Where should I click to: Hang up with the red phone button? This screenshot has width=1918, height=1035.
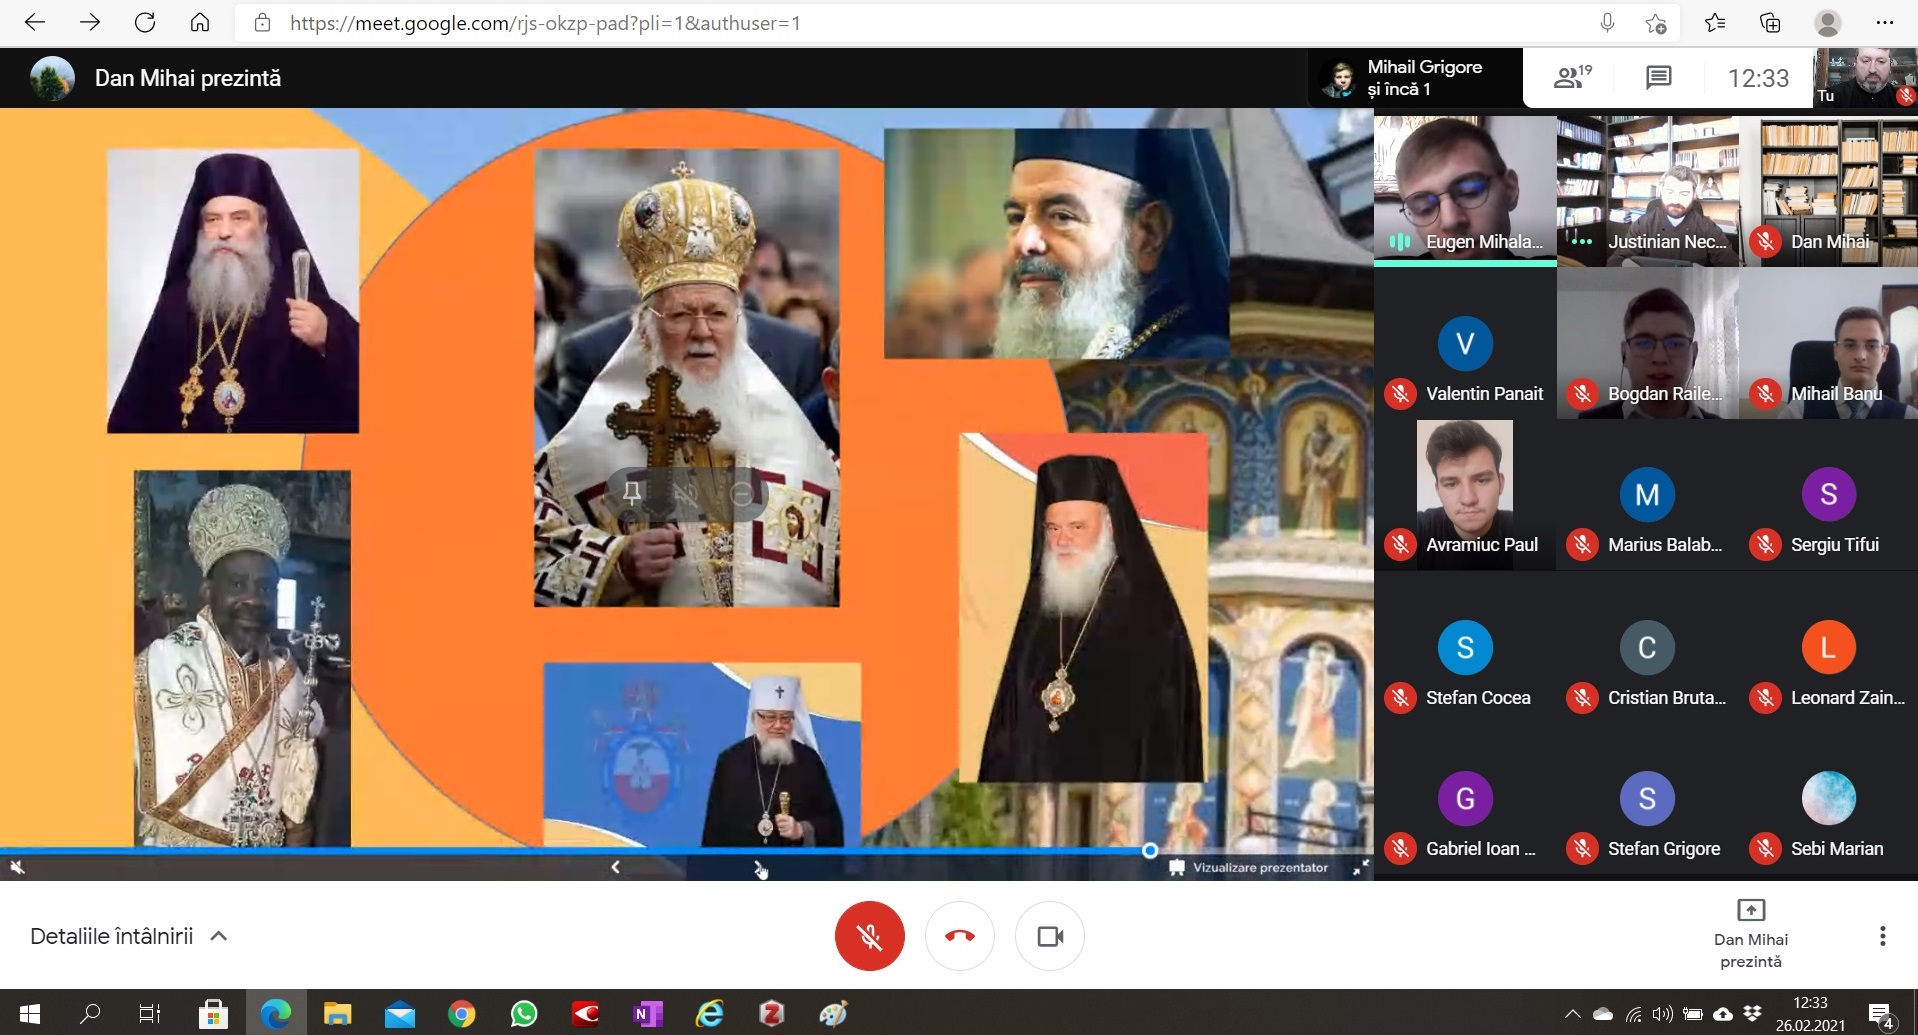pyautogui.click(x=959, y=936)
